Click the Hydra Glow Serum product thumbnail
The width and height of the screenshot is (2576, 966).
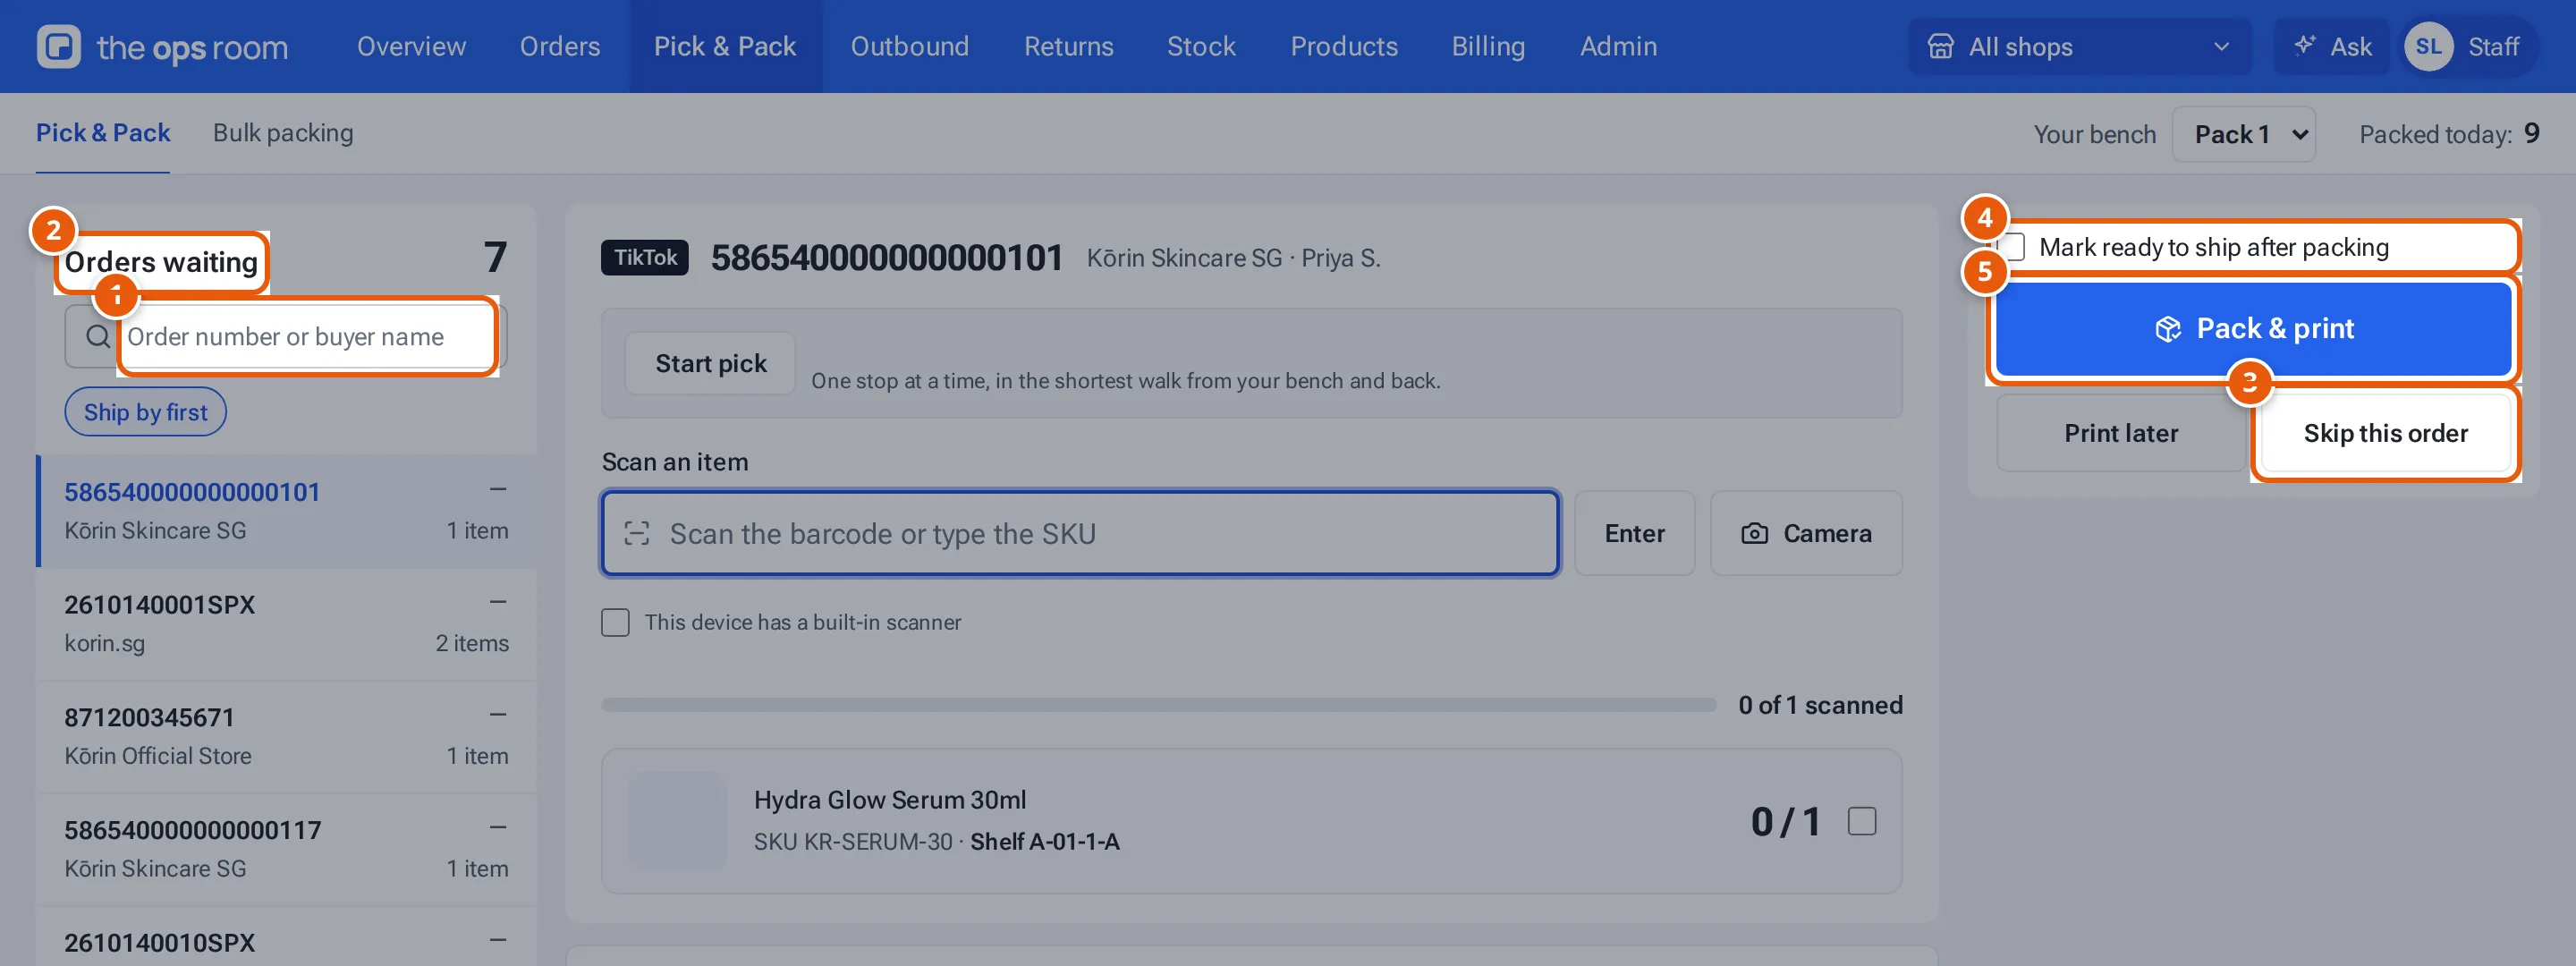tap(678, 820)
